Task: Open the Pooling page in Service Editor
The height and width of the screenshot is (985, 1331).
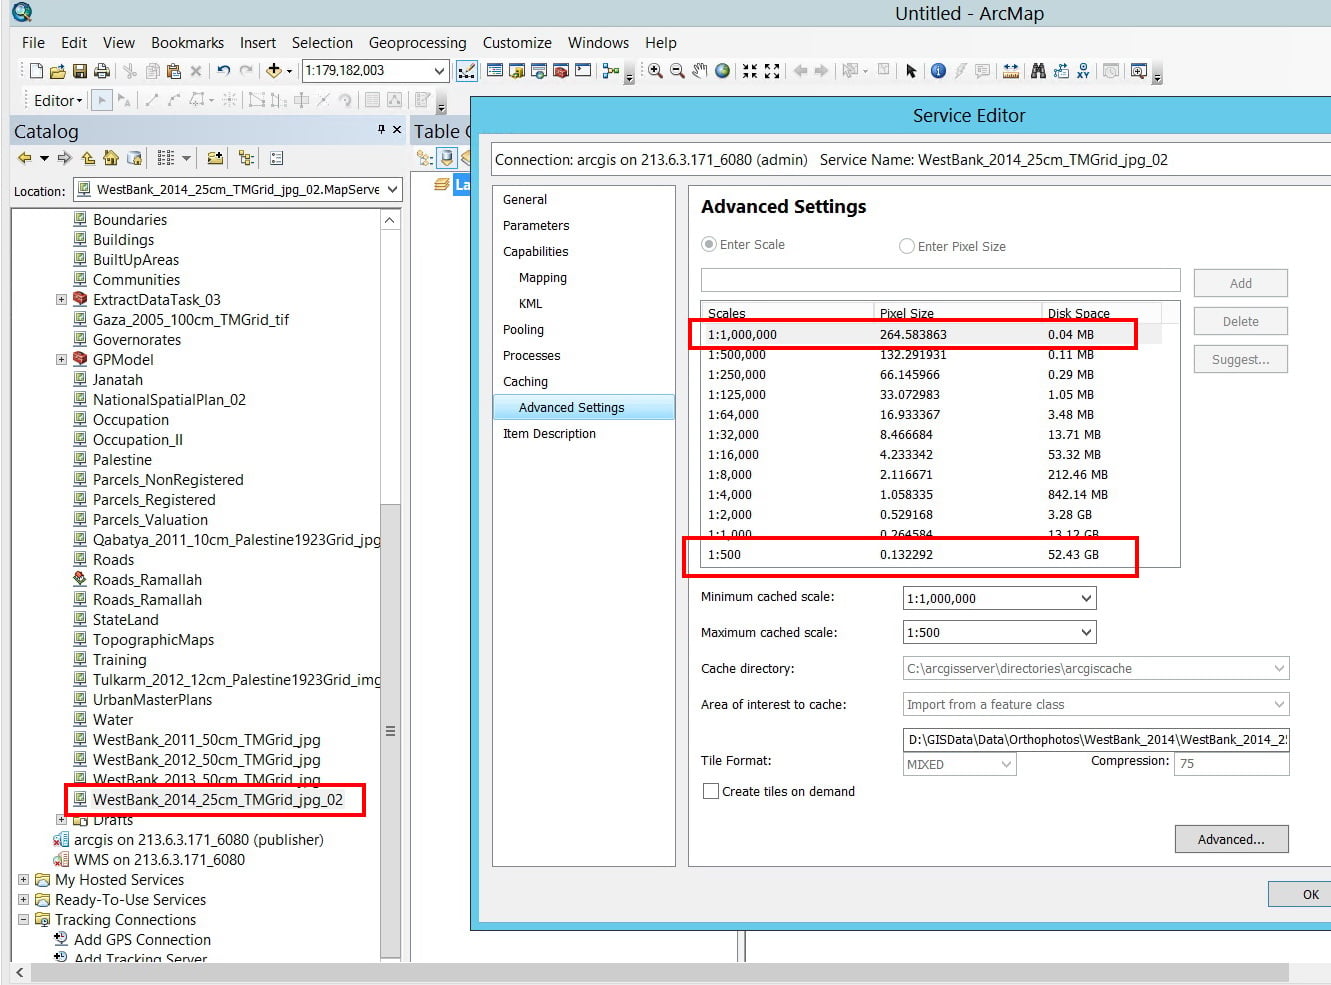Action: pos(523,329)
